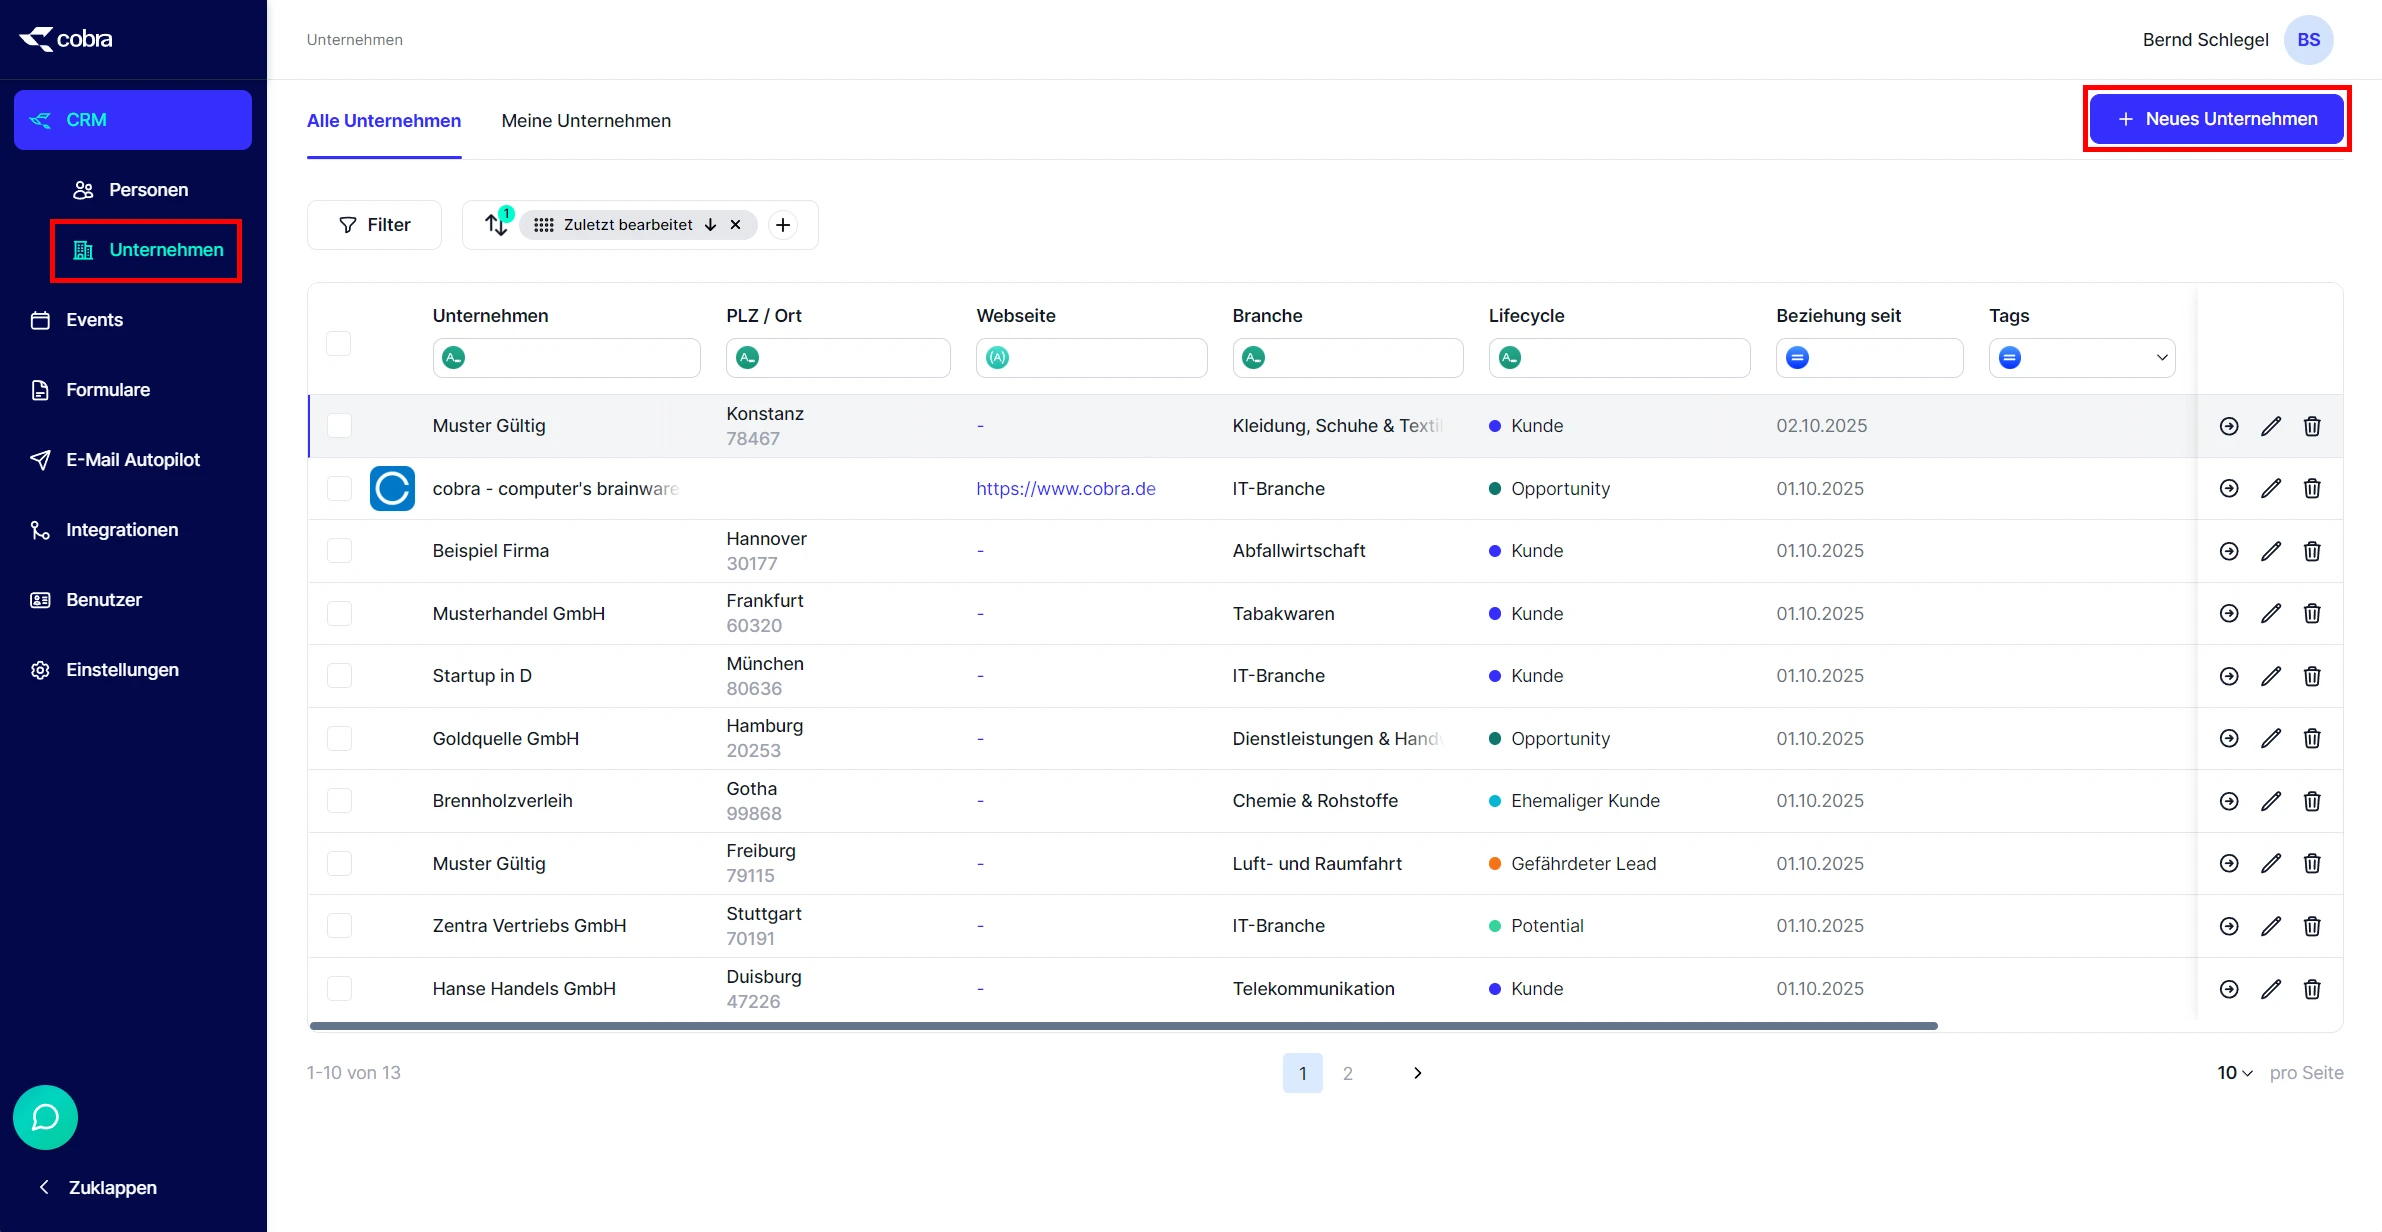Delete the Beispiel Firma row via trash icon

pyautogui.click(x=2312, y=551)
